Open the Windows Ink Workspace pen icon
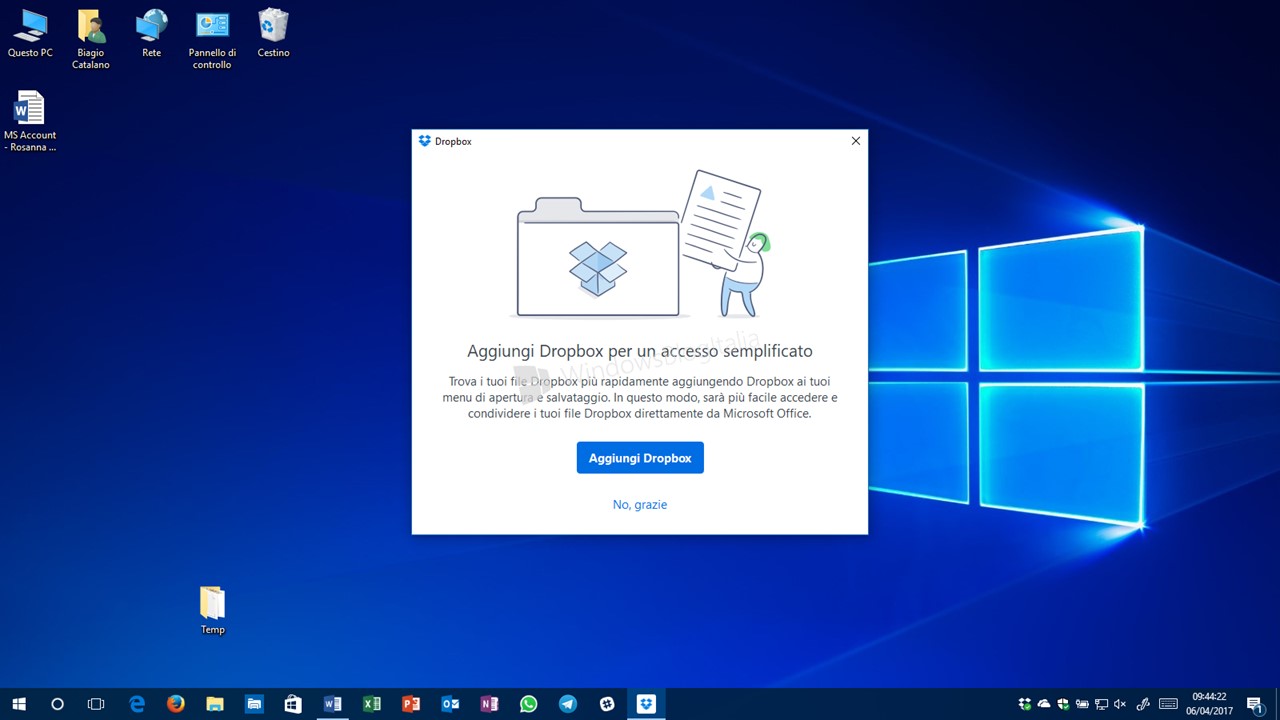 click(1144, 704)
